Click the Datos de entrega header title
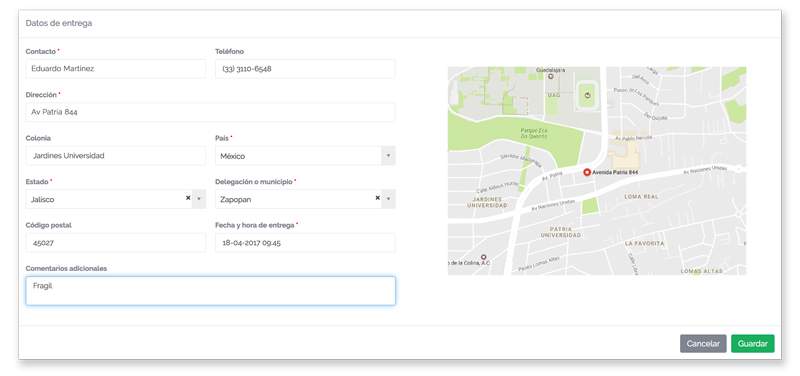800x376 pixels. point(59,23)
